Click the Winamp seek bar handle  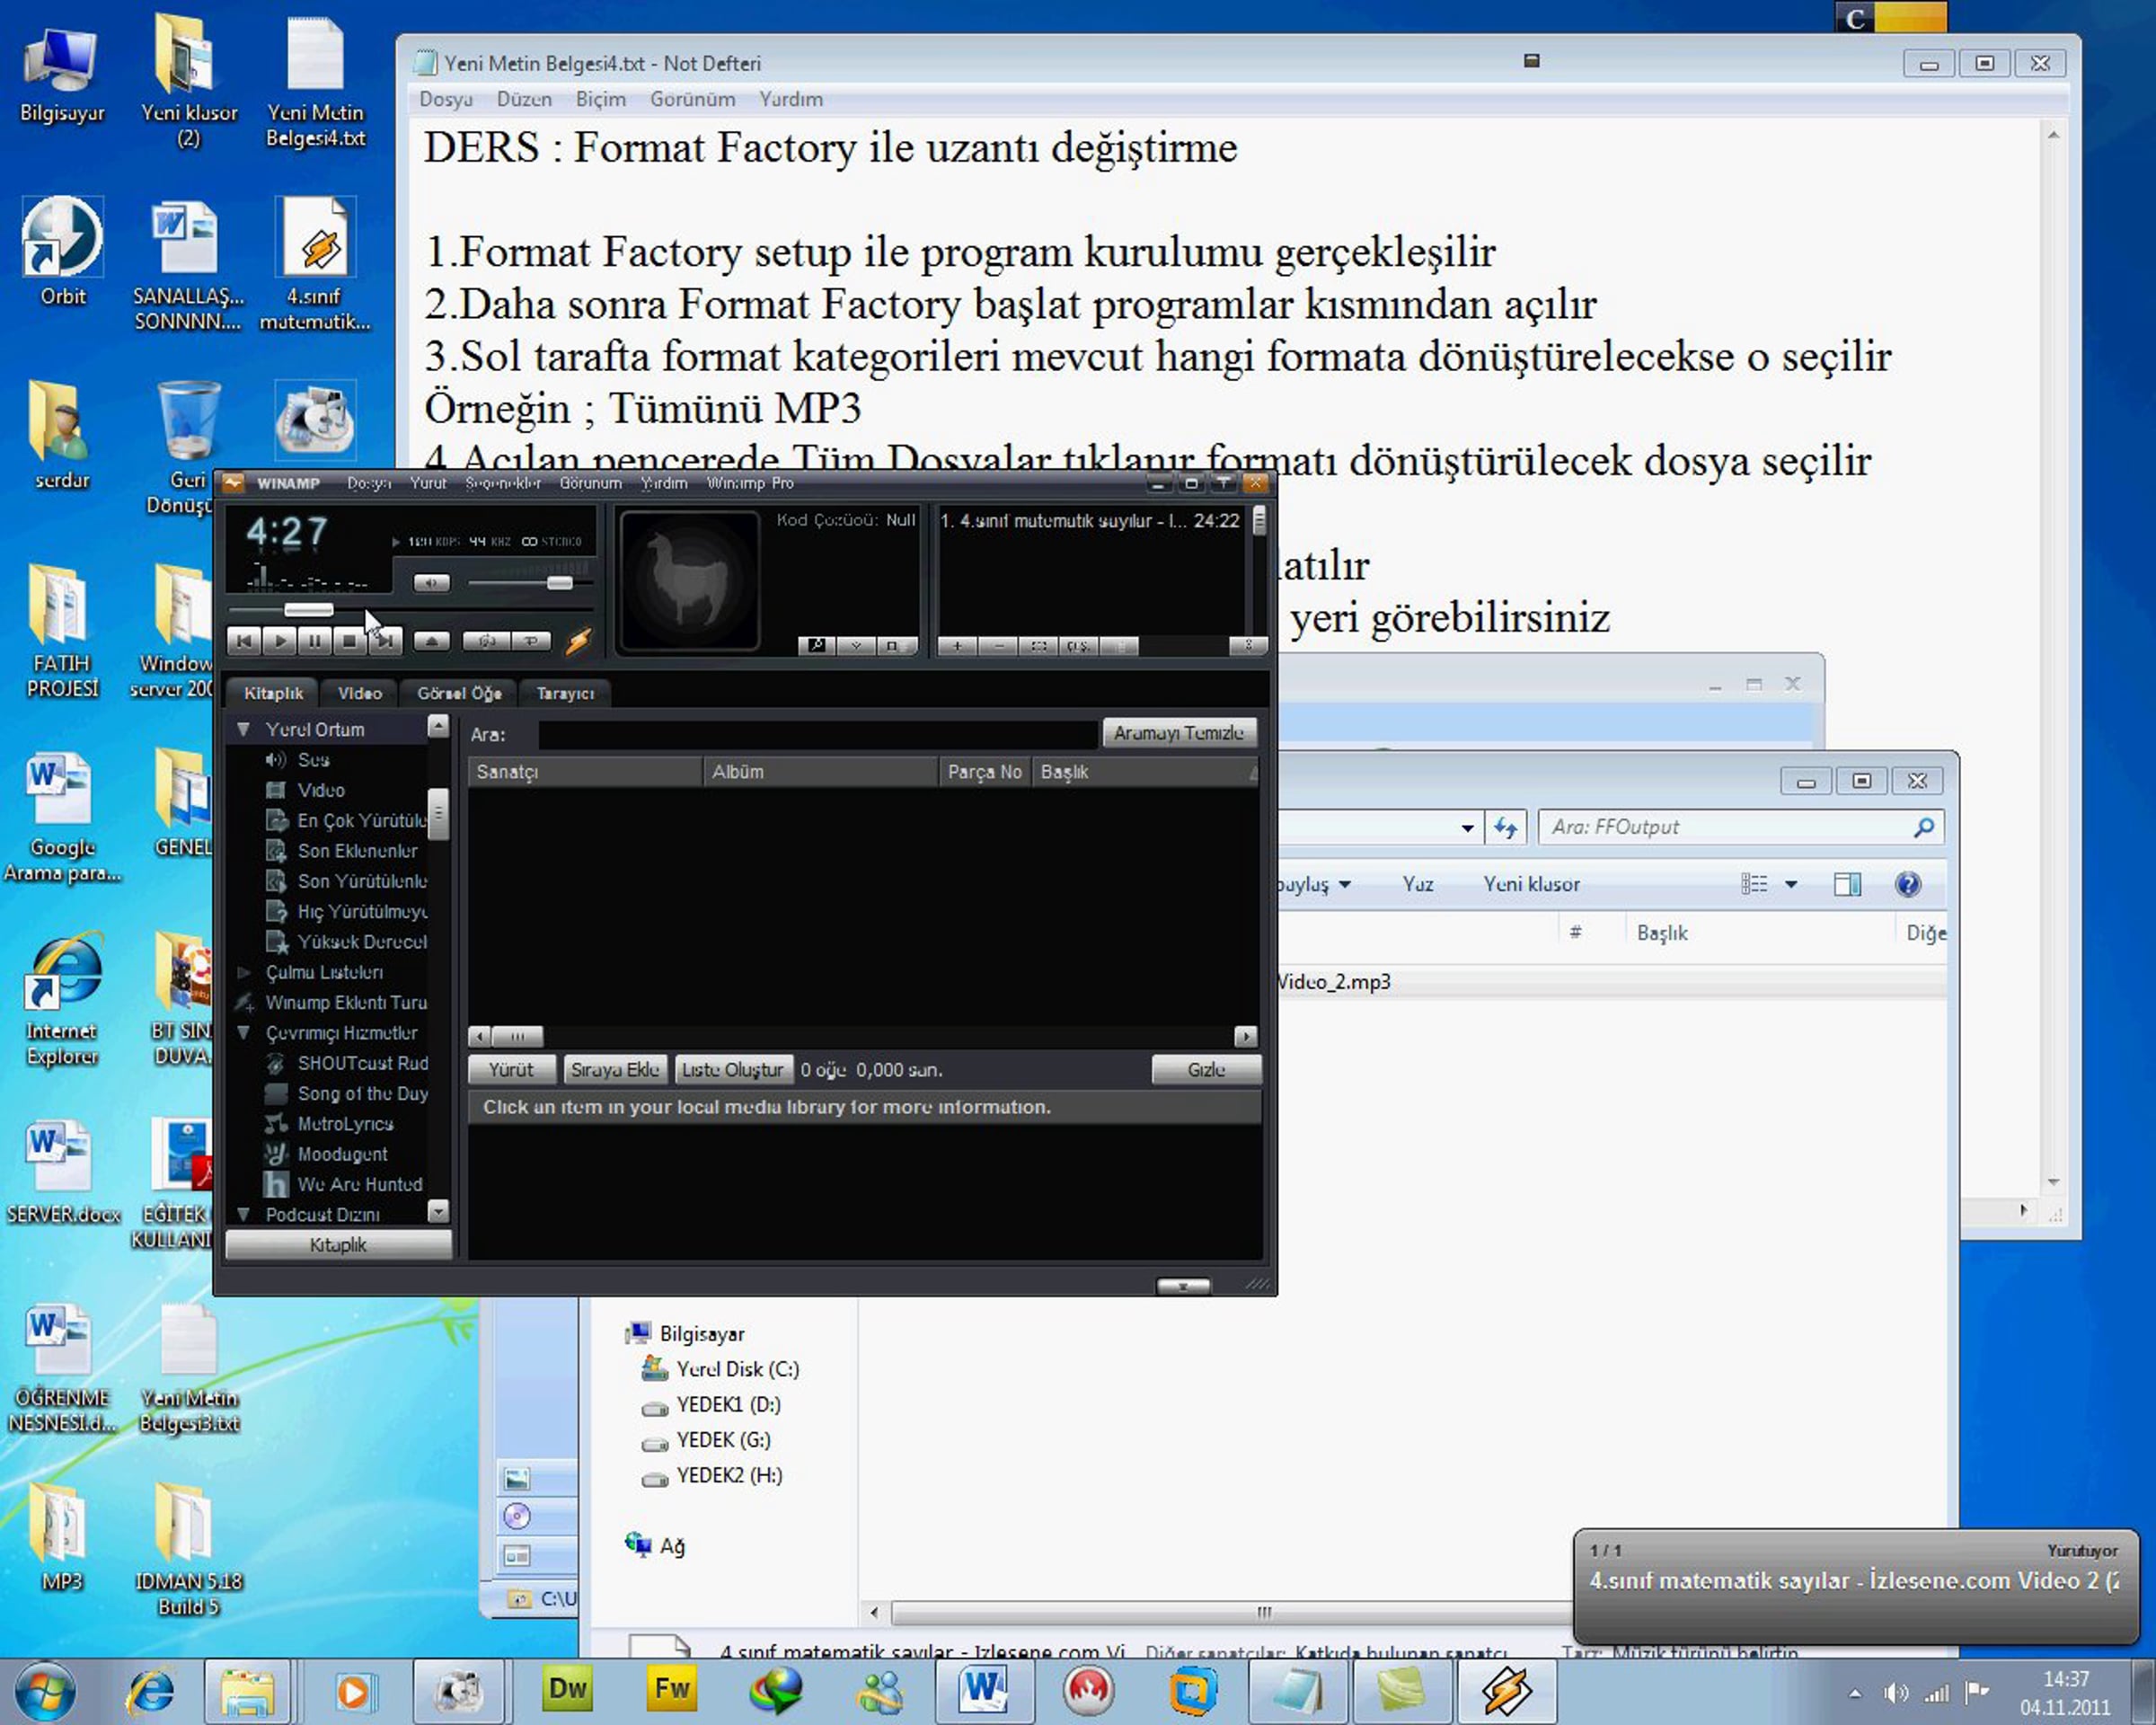[308, 609]
